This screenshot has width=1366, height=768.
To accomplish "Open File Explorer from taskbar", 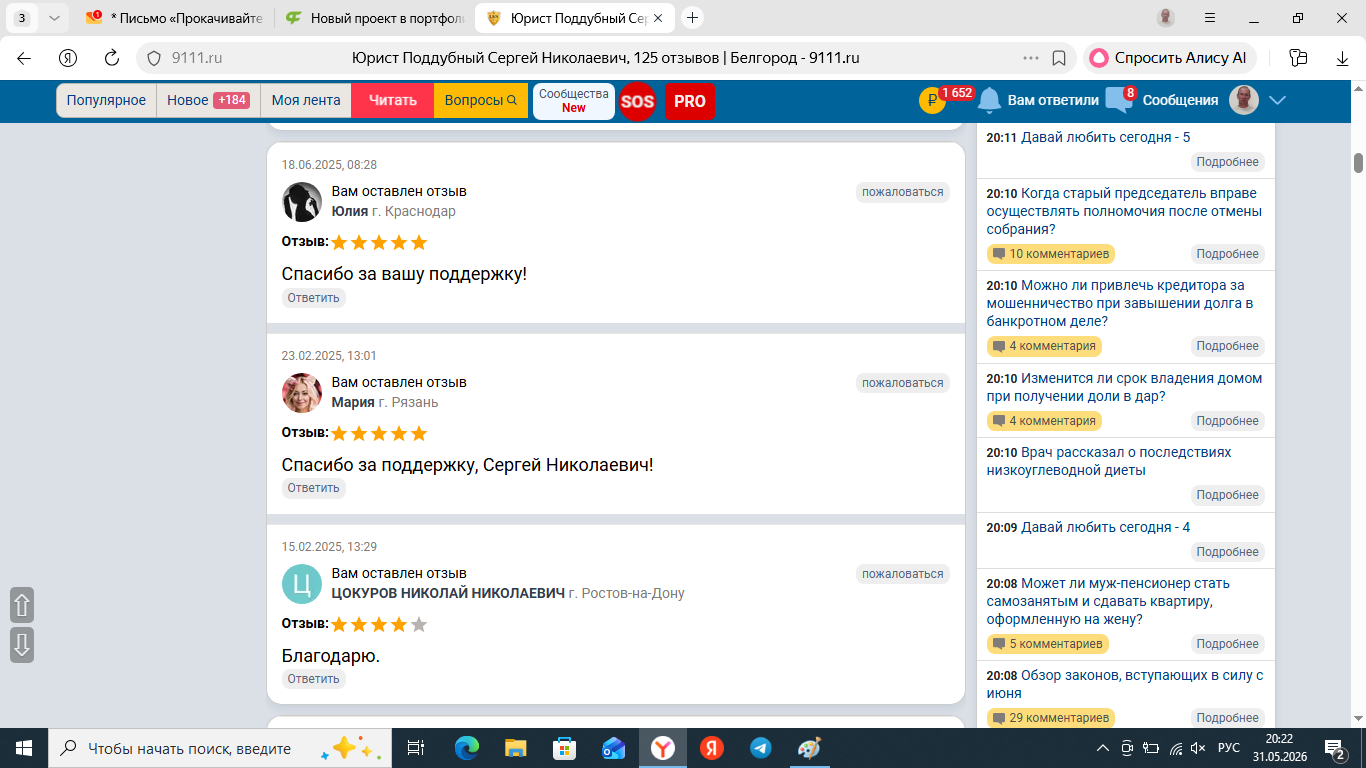I will pos(515,748).
